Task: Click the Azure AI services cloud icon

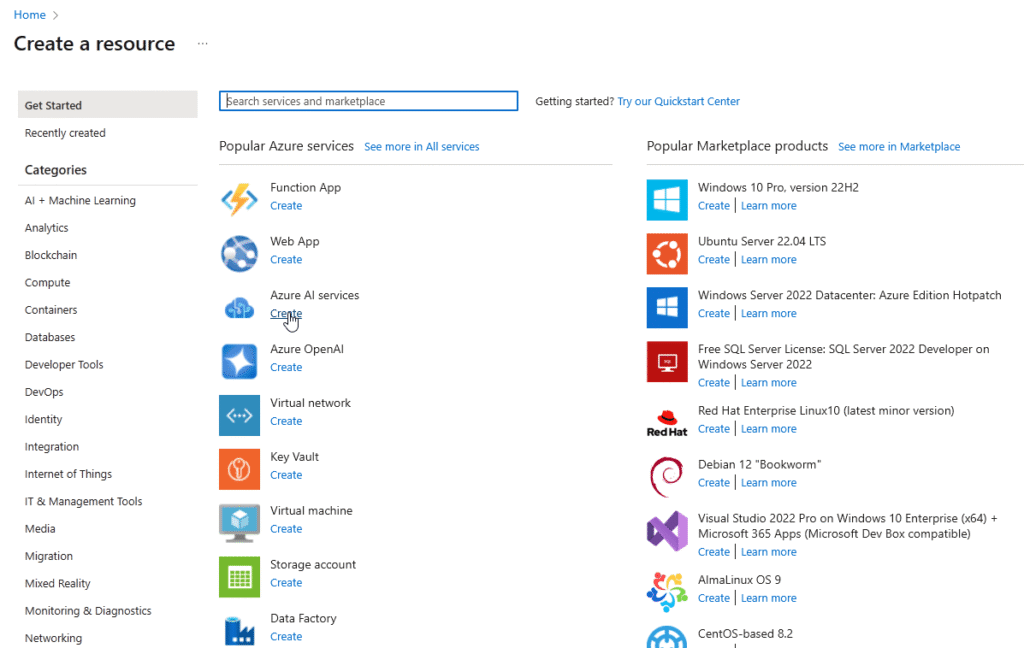Action: coord(239,308)
